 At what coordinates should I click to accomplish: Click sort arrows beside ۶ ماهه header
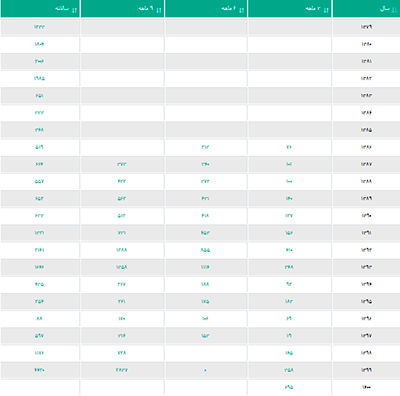[242, 10]
